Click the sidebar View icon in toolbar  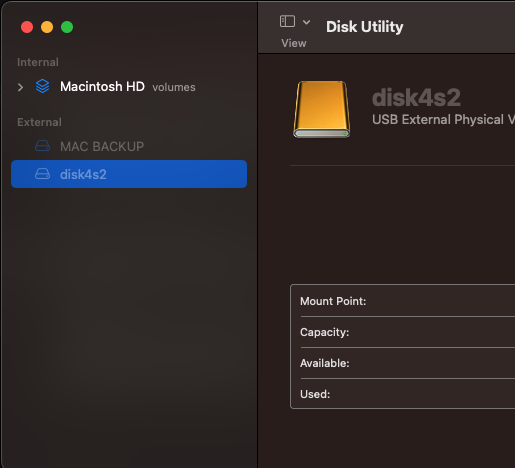287,22
